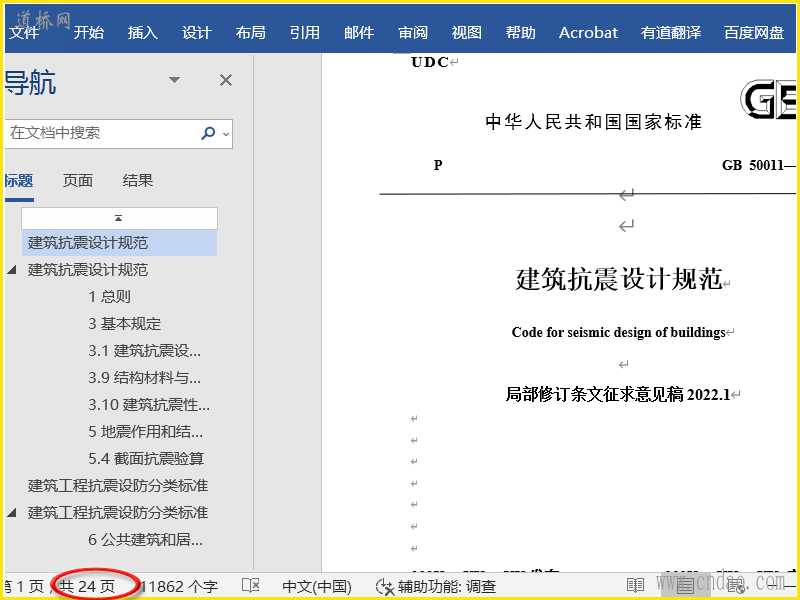Screen dimensions: 800x600
Task: Collapse the second 建筑工程抗震设防分类标准 heading tree
Action: [x=12, y=513]
